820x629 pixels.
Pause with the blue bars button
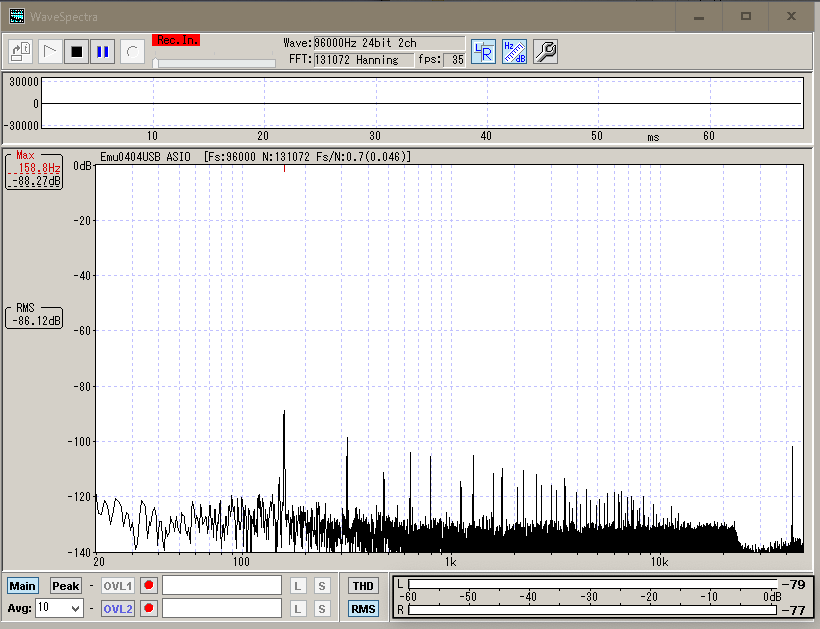tap(102, 51)
